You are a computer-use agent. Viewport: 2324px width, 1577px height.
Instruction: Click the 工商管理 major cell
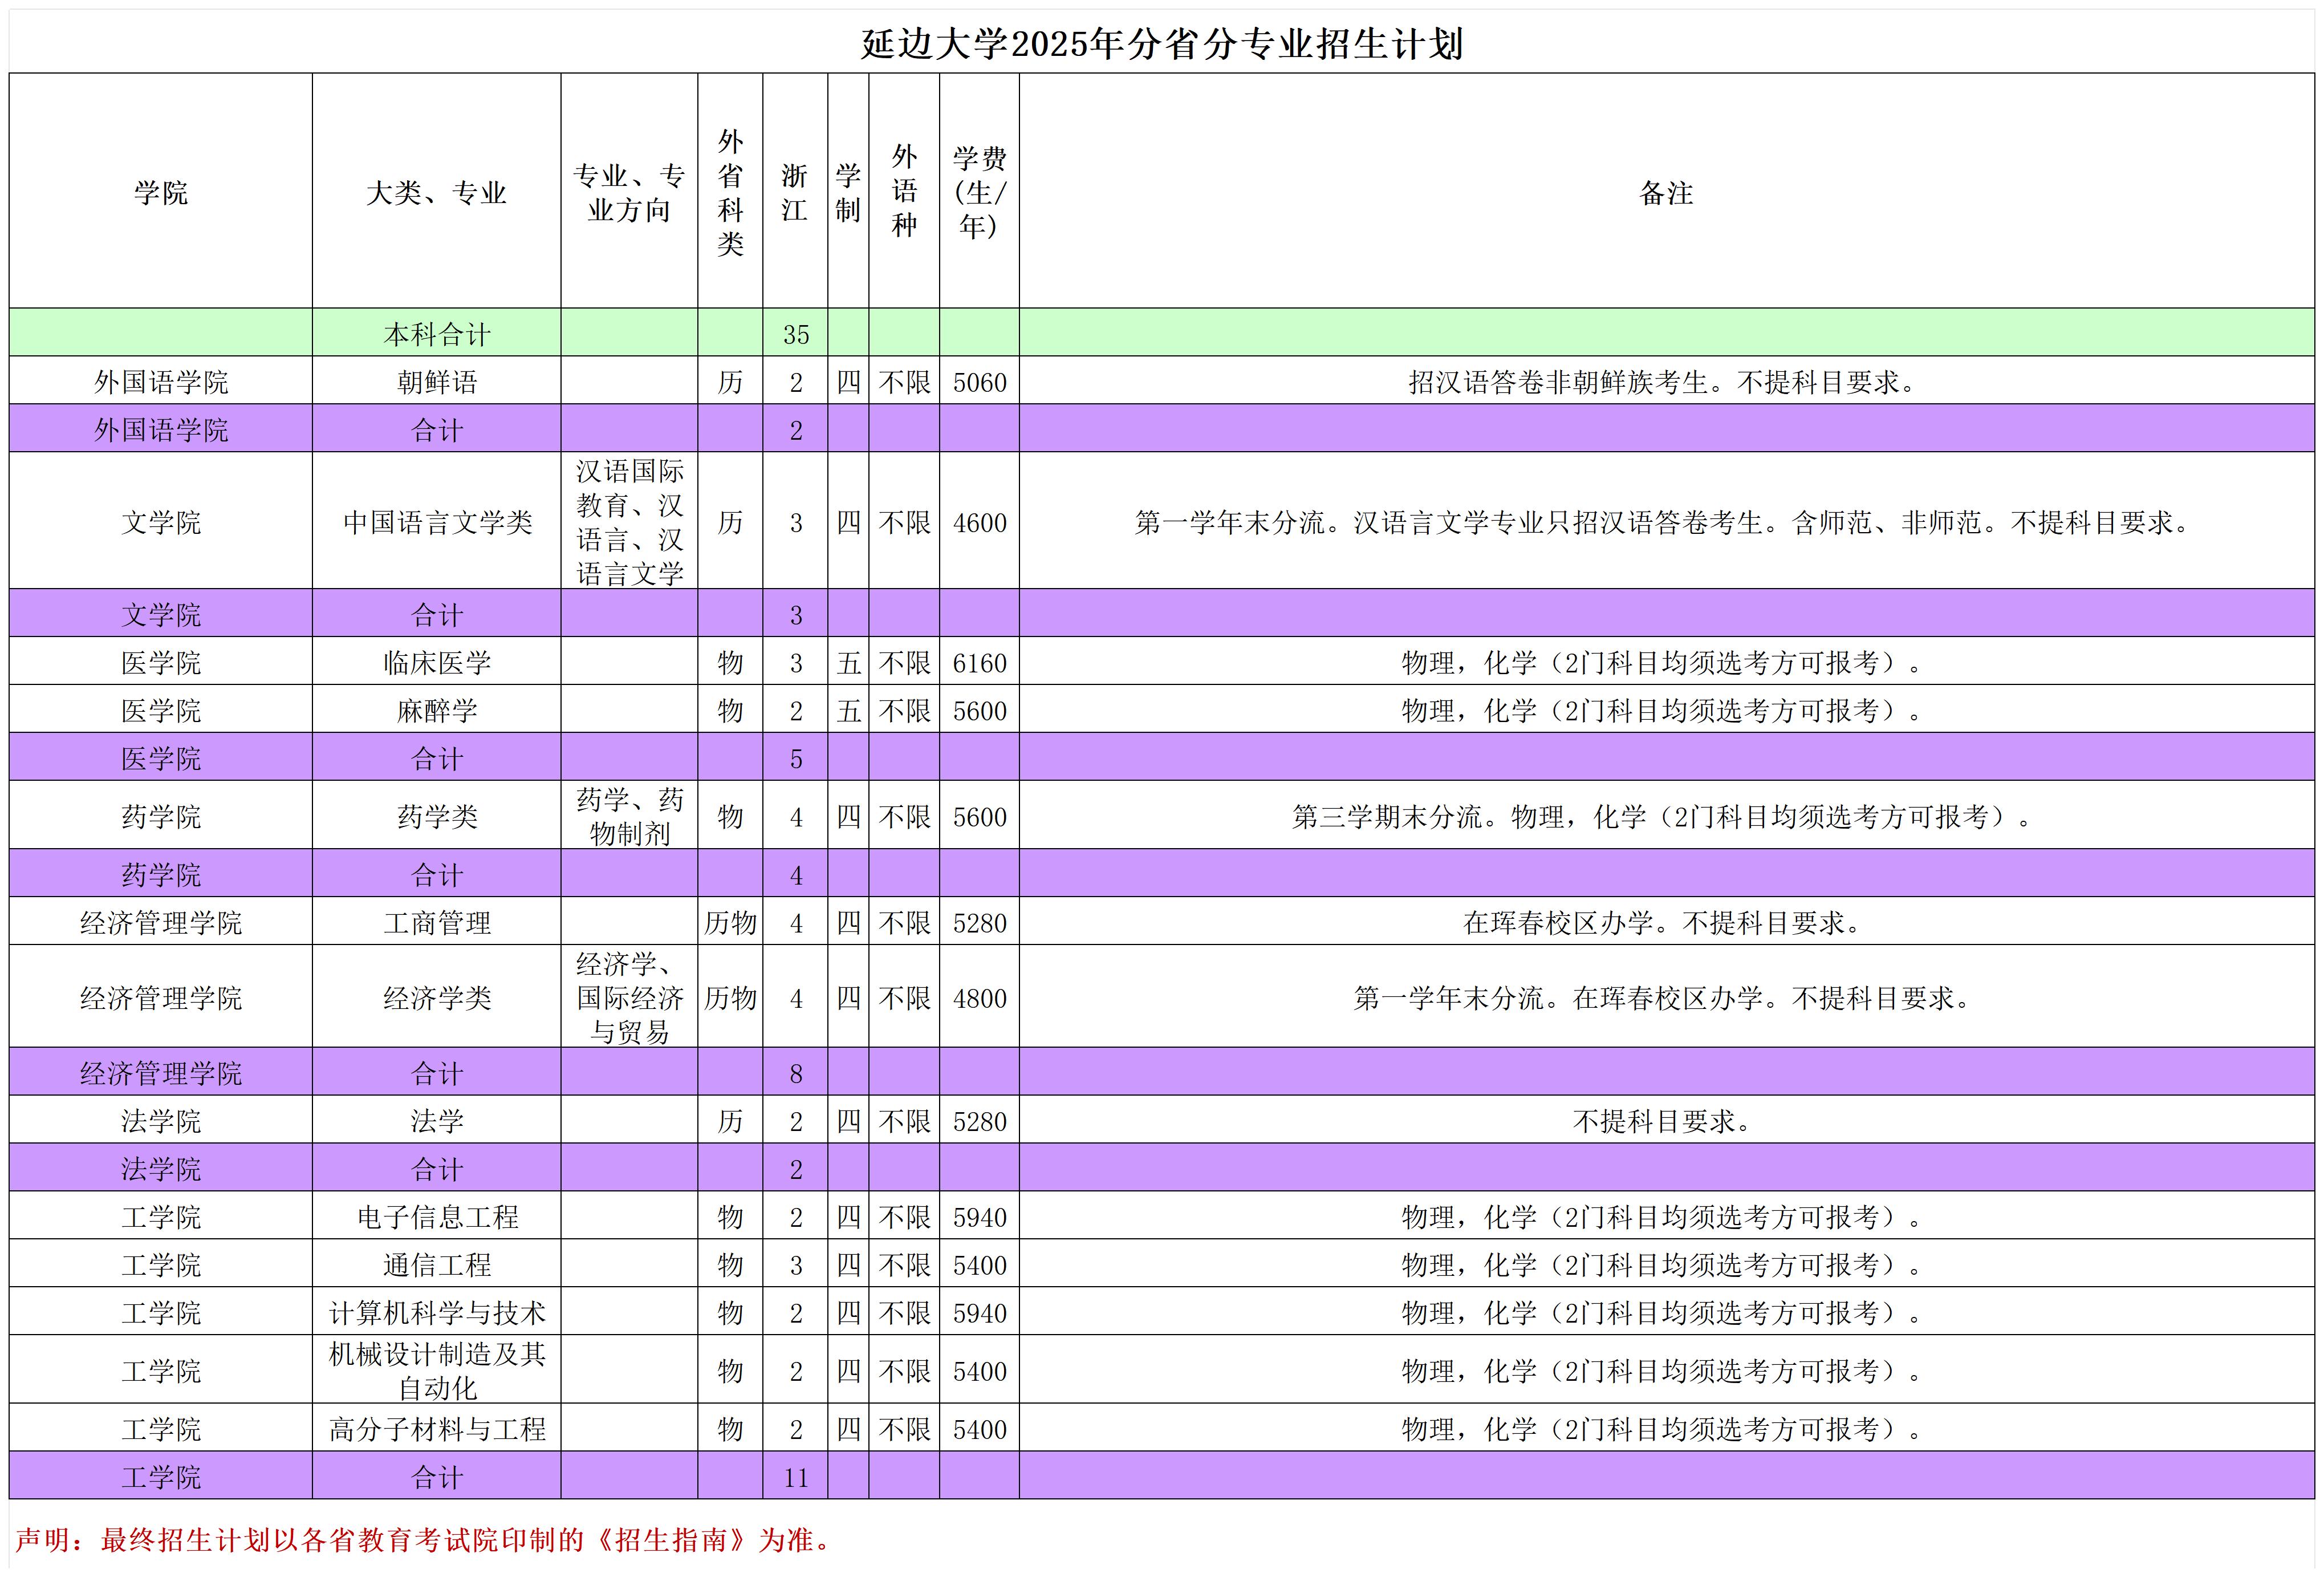point(437,921)
